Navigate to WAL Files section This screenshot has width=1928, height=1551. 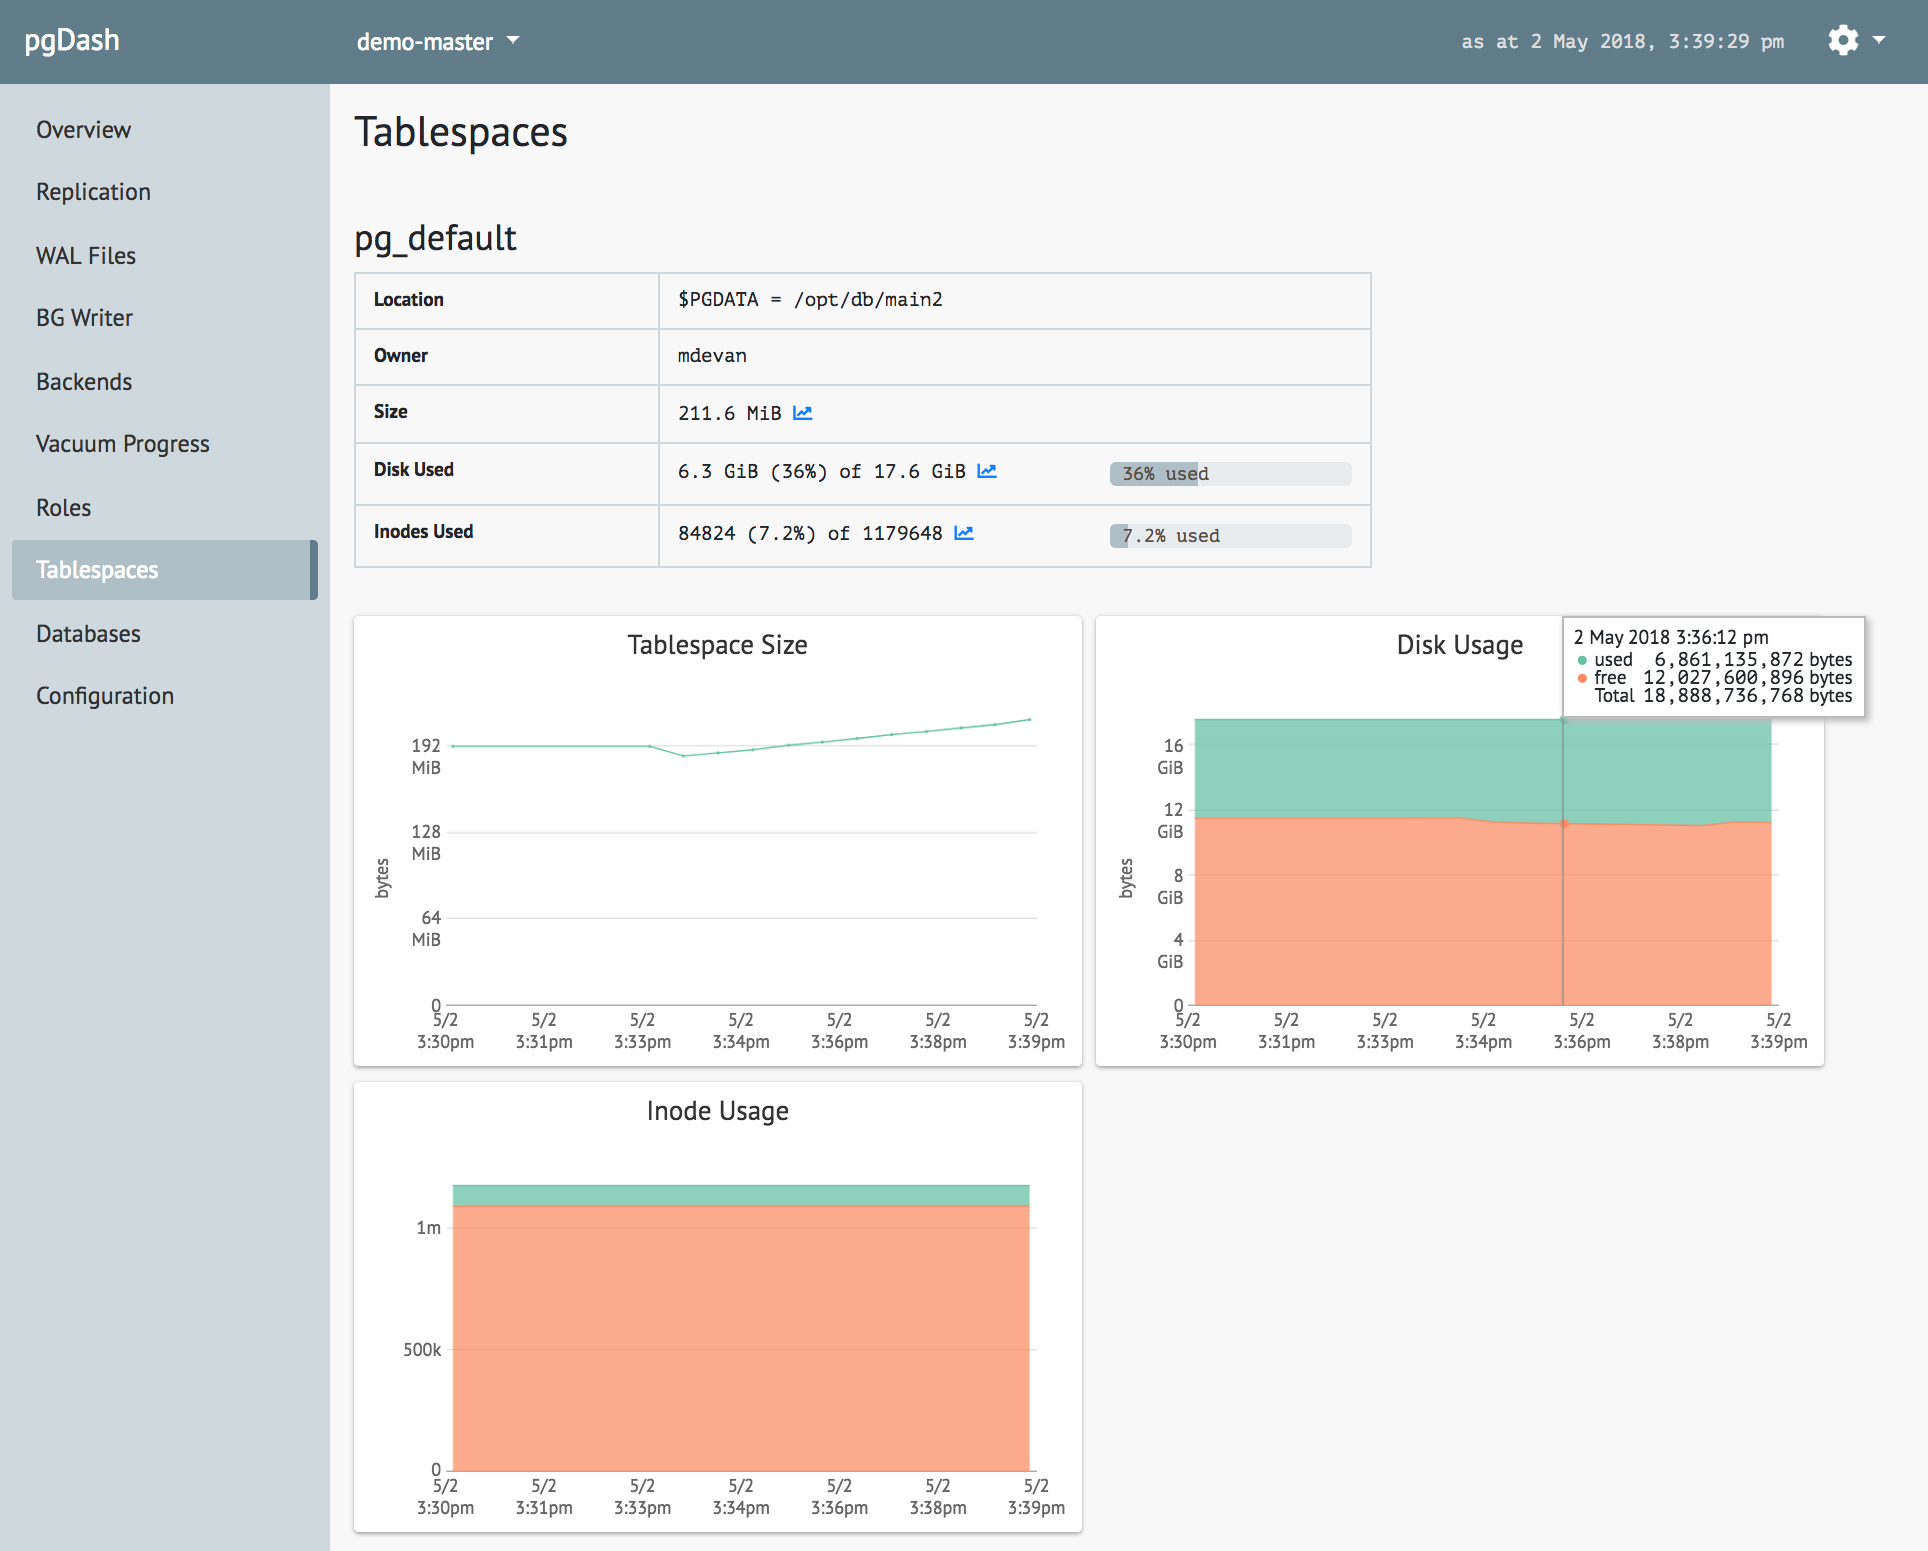click(87, 253)
